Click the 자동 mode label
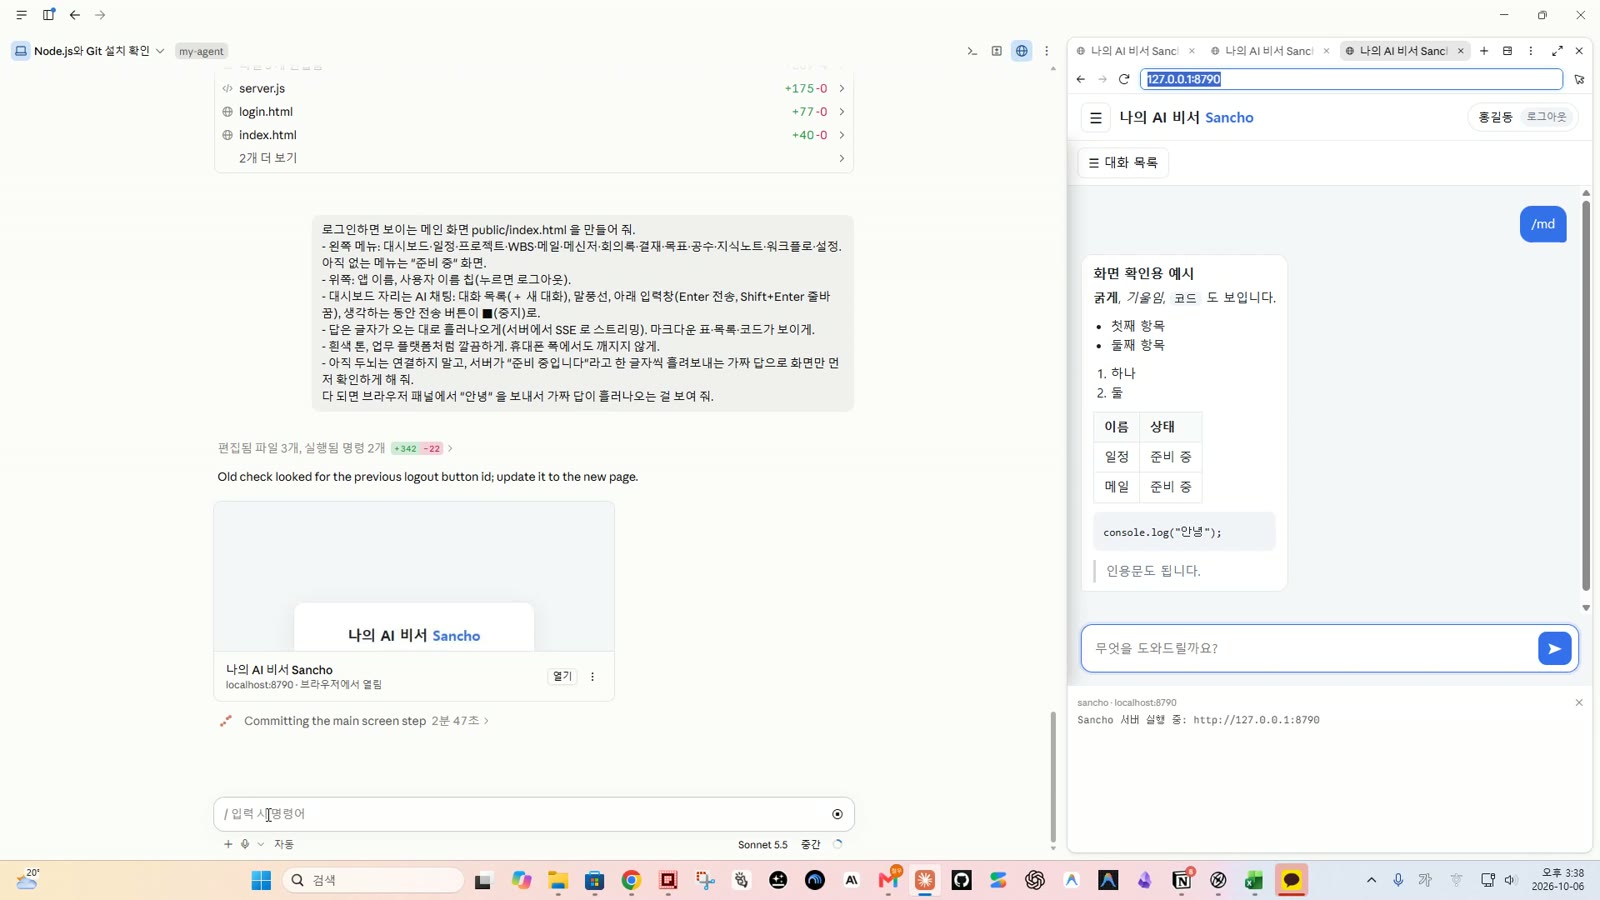Viewport: 1600px width, 900px height. [284, 844]
